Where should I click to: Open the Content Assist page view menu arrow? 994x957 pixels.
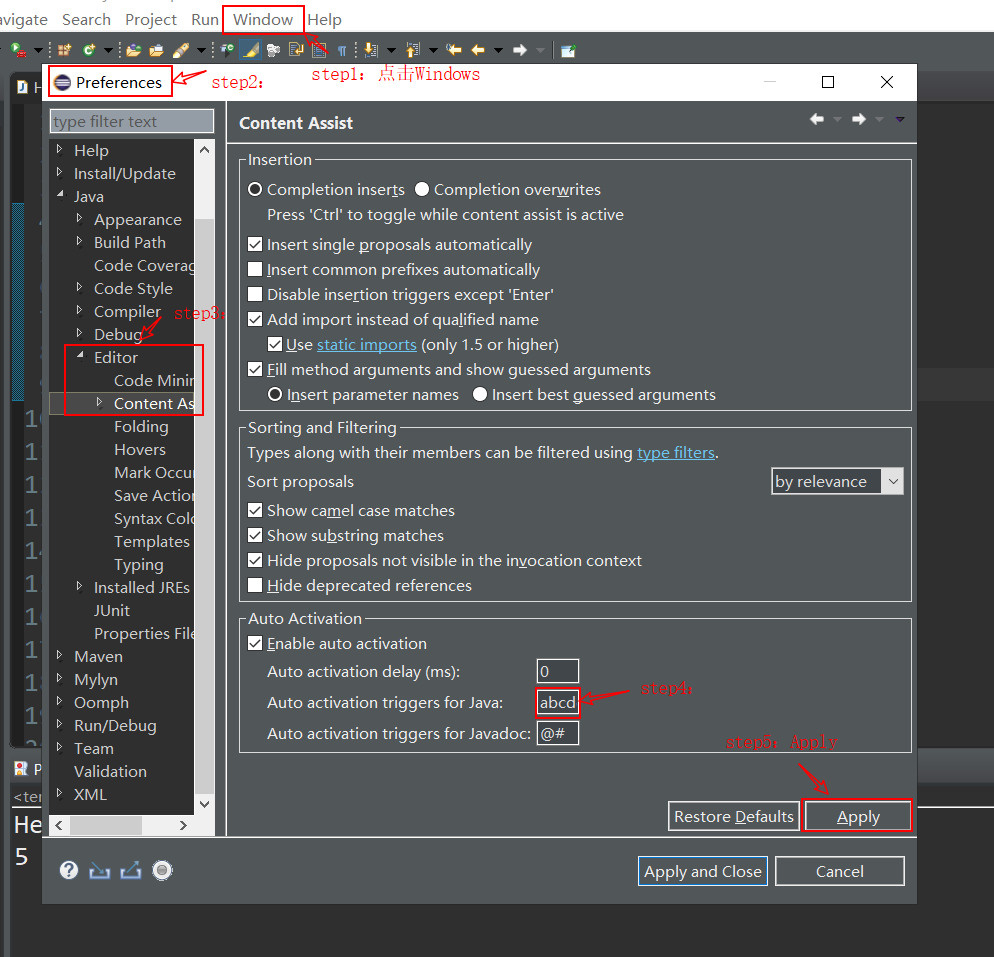900,119
